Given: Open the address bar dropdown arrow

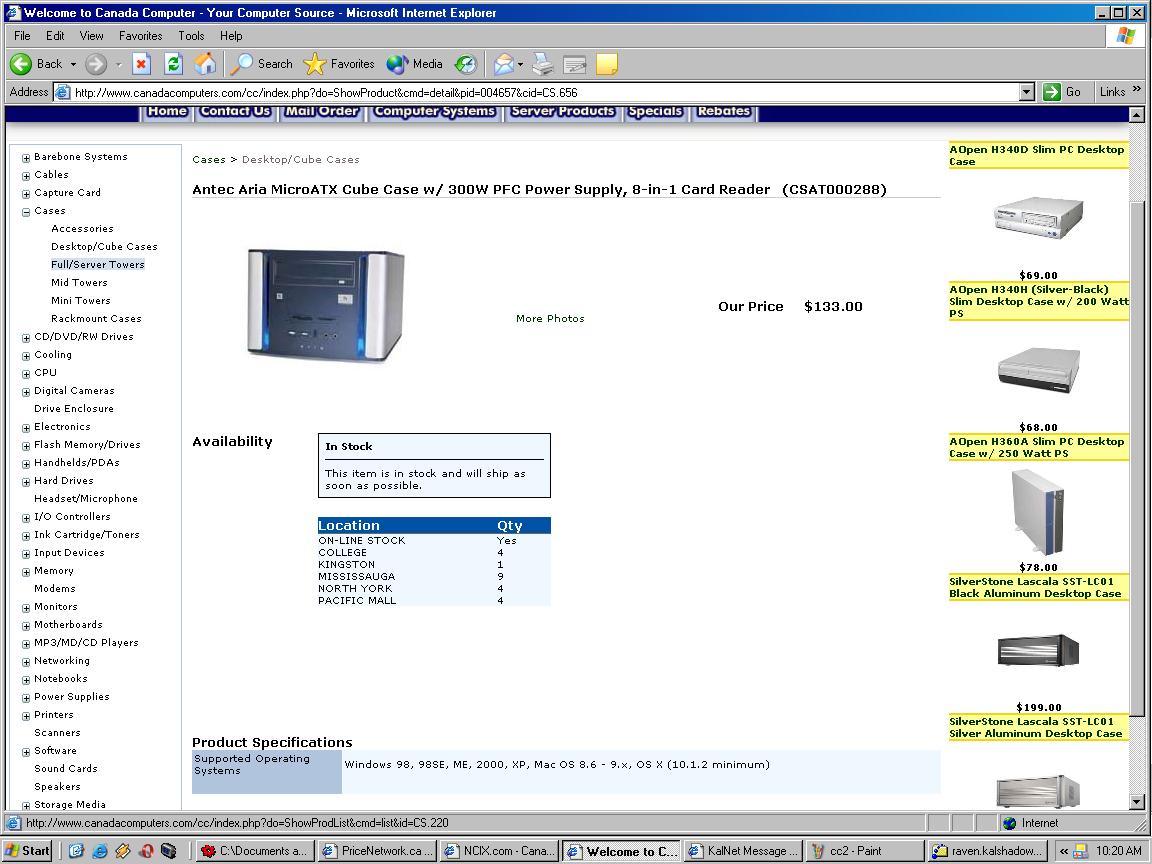Looking at the screenshot, I should point(1027,92).
